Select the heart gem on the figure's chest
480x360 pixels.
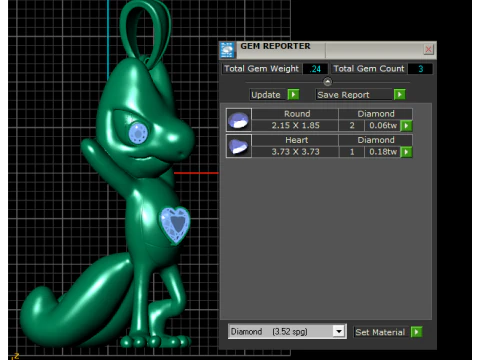click(x=175, y=225)
